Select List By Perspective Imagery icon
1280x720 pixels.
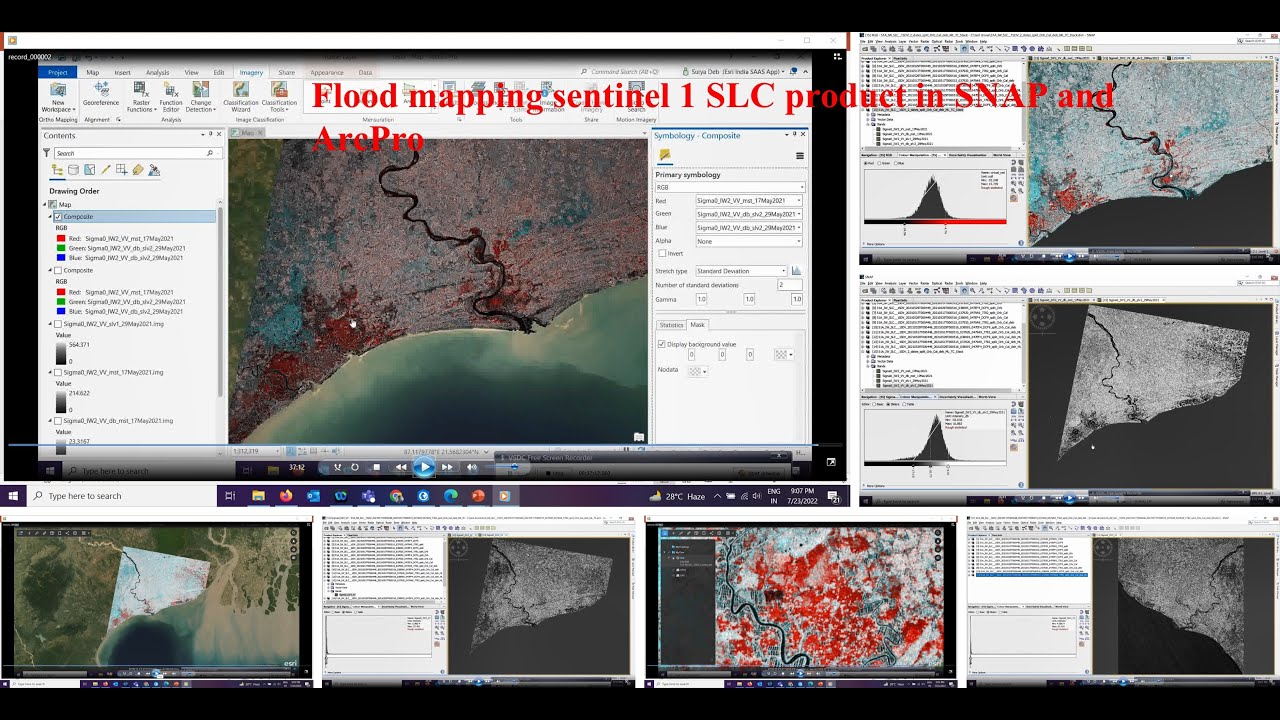[154, 170]
